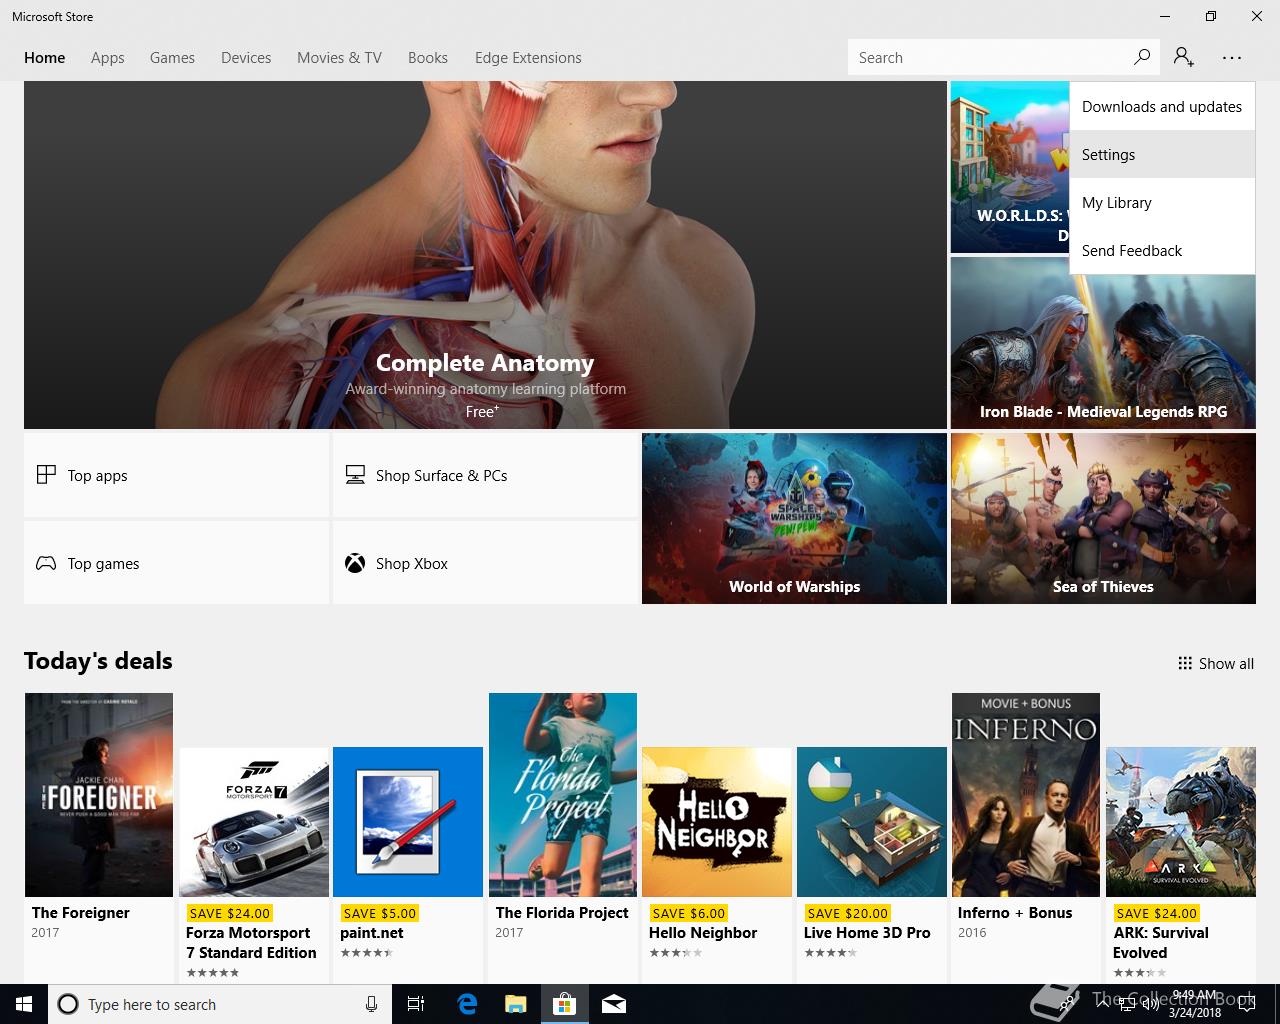Screen dimensions: 1280x1024
Task: Click the Forza Motorsport 7 Standard Edition title
Action: (x=251, y=943)
